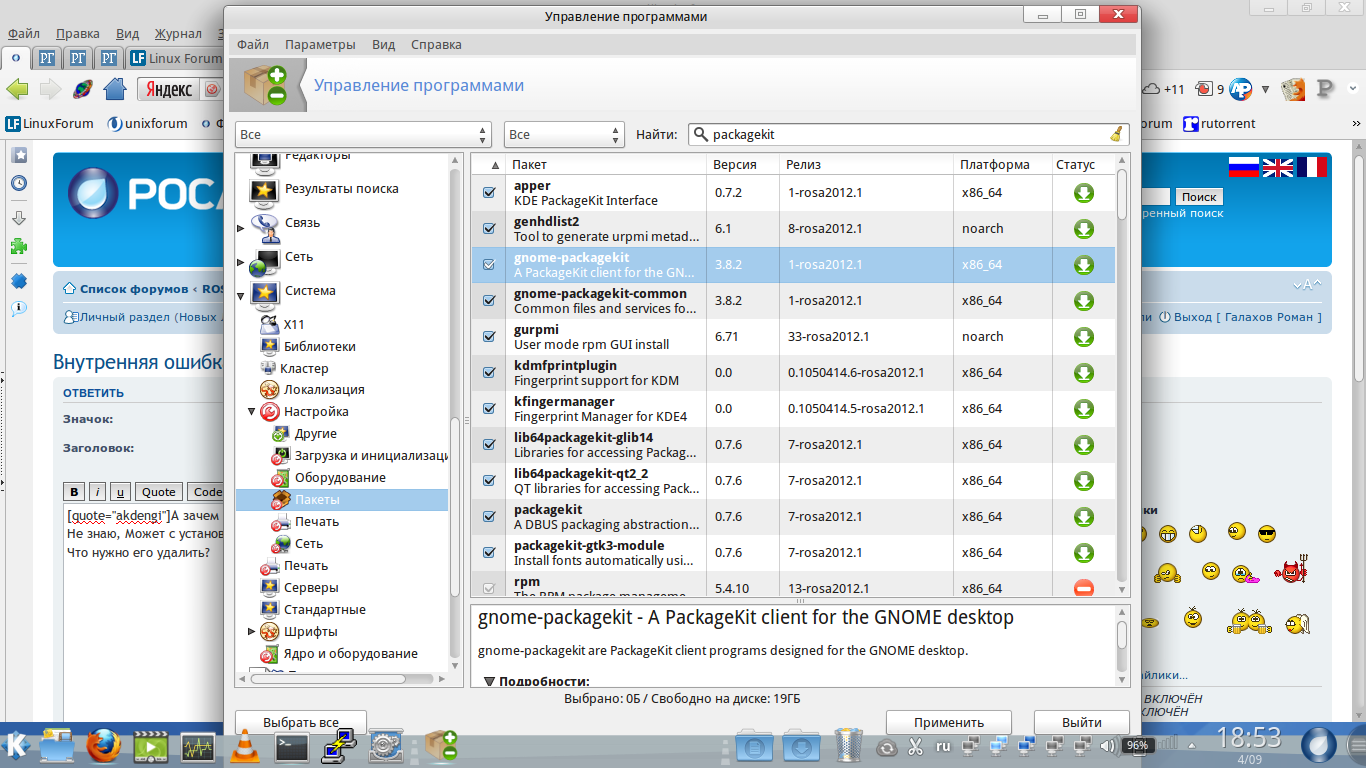This screenshot has height=768, width=1366.
Task: Collapse the Настройка tree branch
Action: click(x=252, y=412)
